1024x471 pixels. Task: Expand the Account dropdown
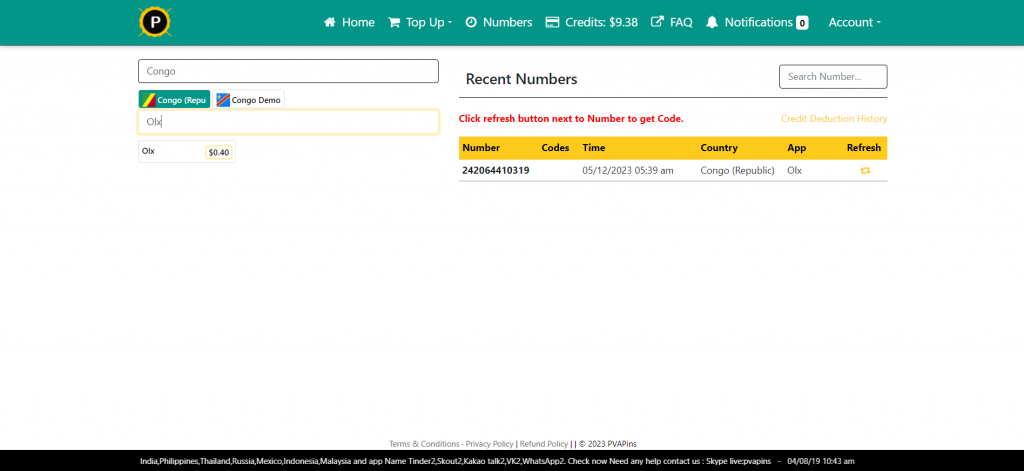pyautogui.click(x=854, y=22)
